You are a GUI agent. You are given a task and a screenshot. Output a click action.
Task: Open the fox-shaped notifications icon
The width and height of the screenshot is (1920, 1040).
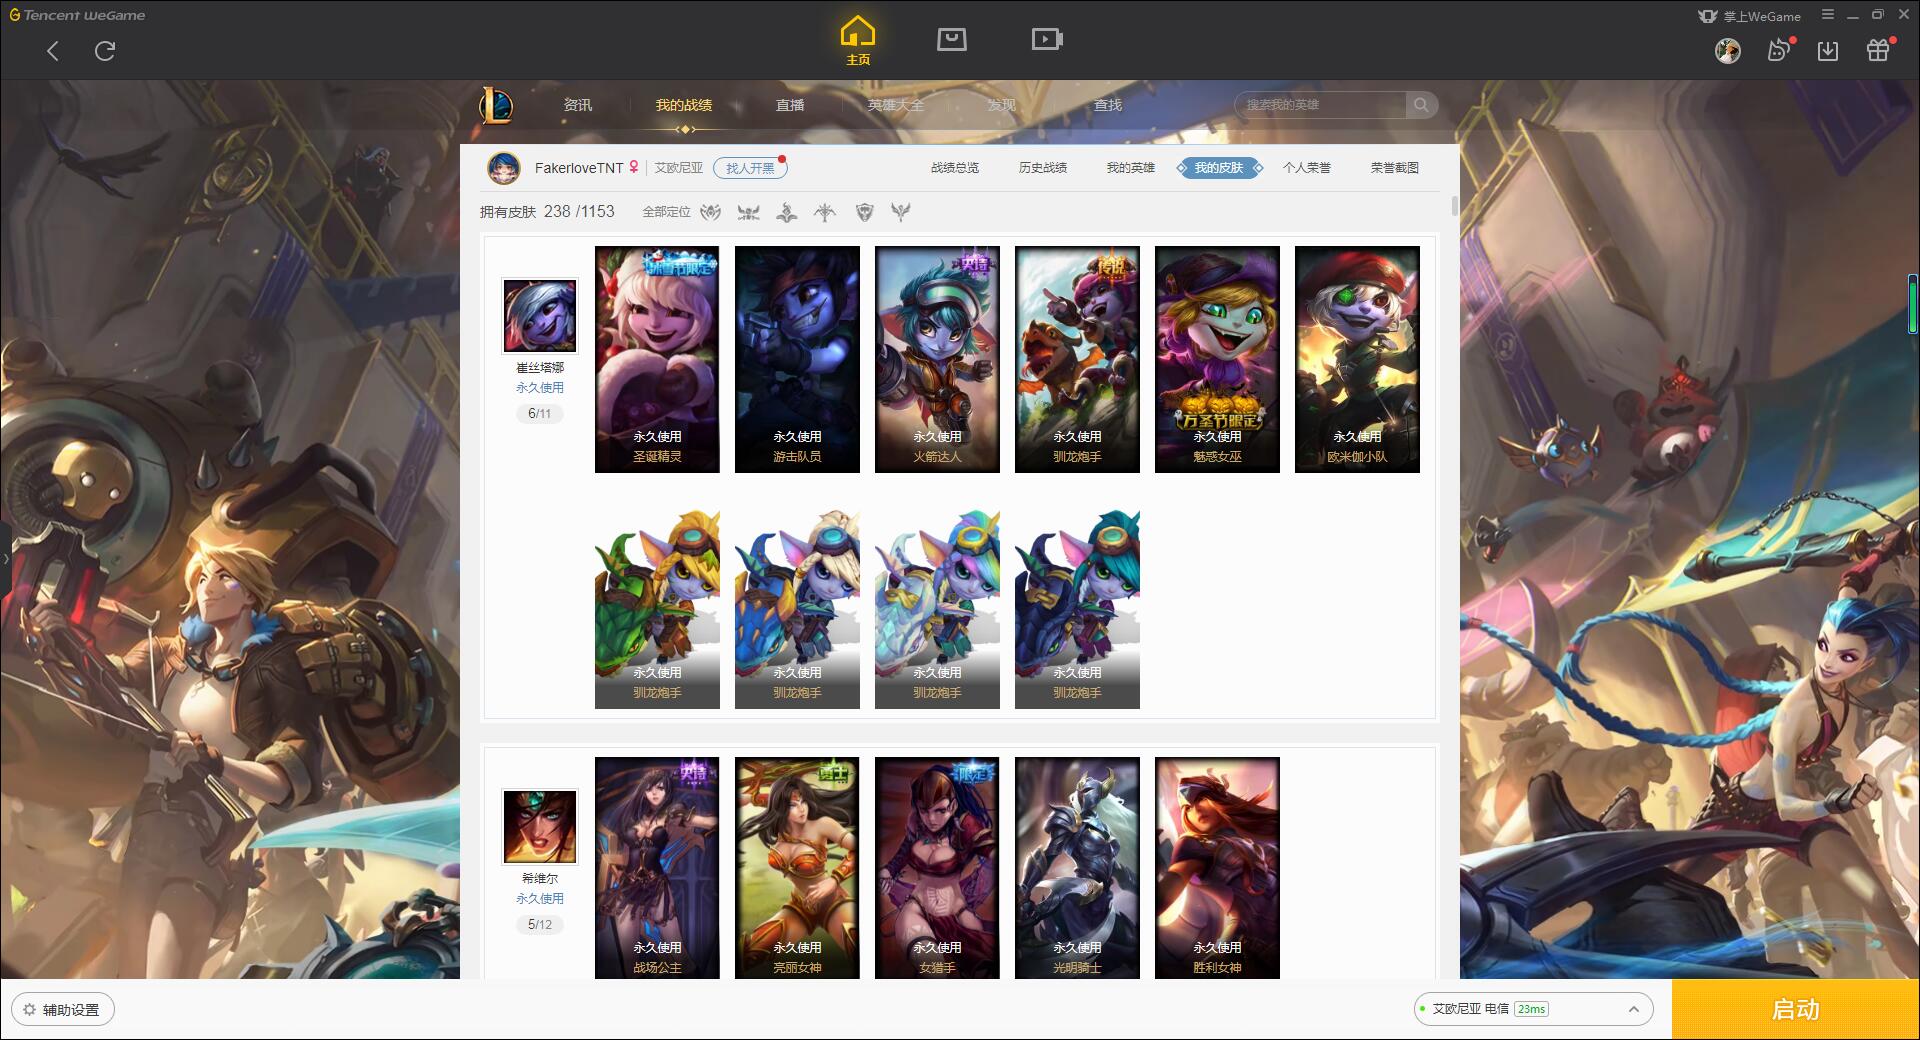tap(1779, 51)
